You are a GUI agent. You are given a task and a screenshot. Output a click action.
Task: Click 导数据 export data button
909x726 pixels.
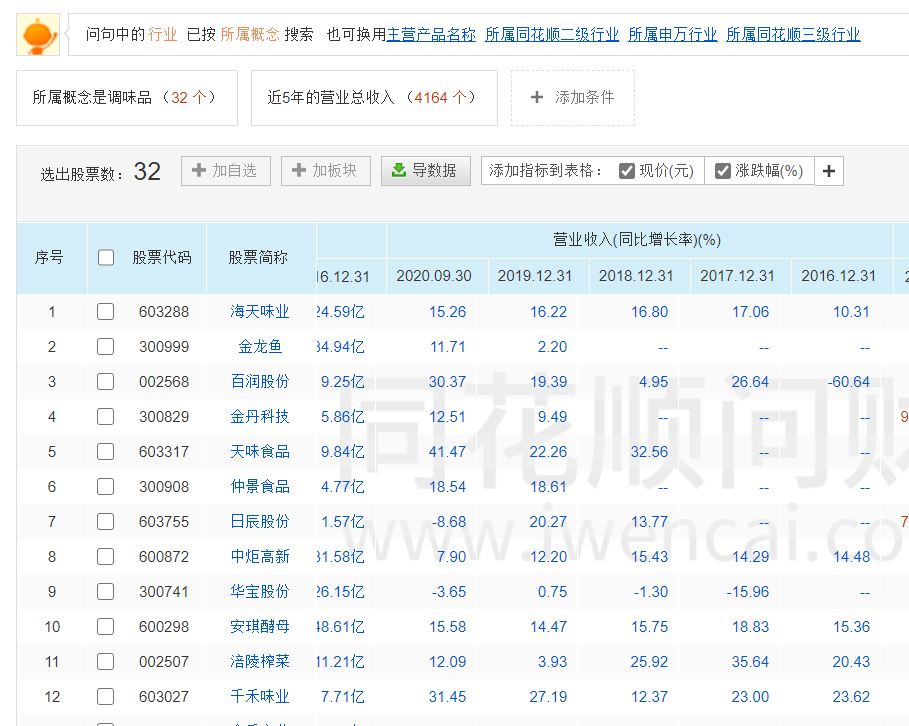point(426,170)
